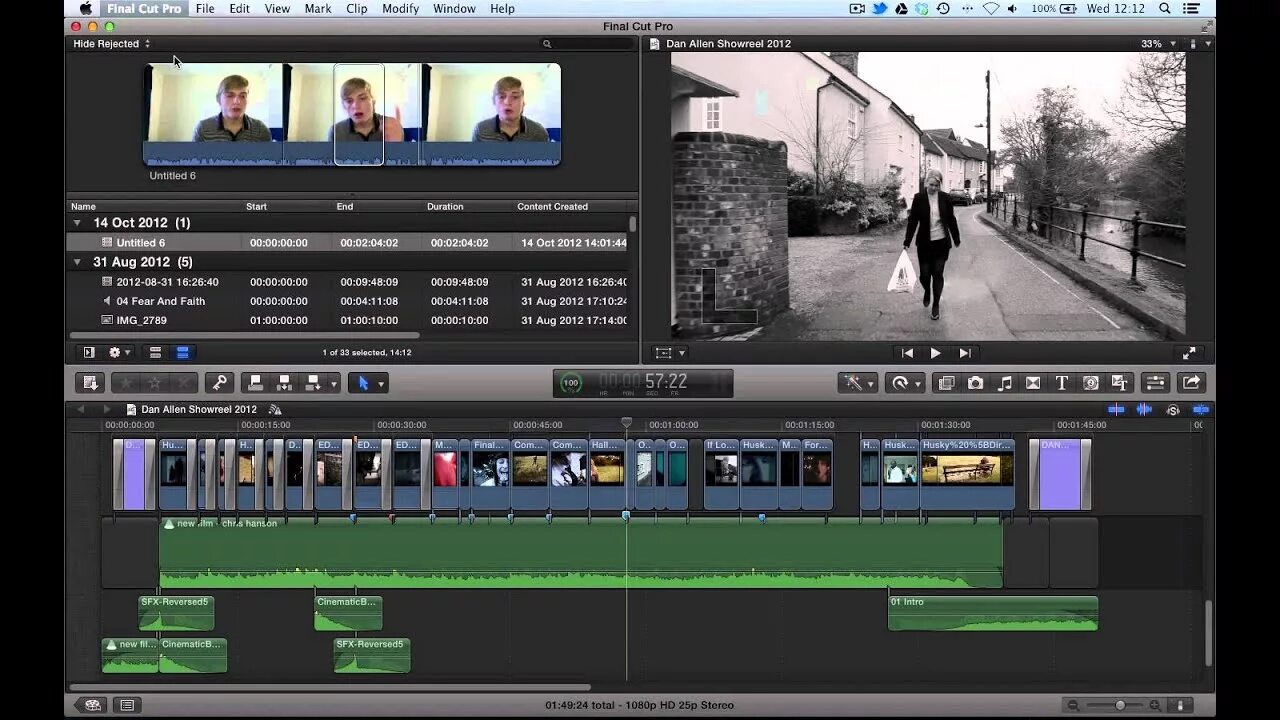Open the Background Tasks 100% indicator
This screenshot has height=720, width=1280.
[x=571, y=383]
